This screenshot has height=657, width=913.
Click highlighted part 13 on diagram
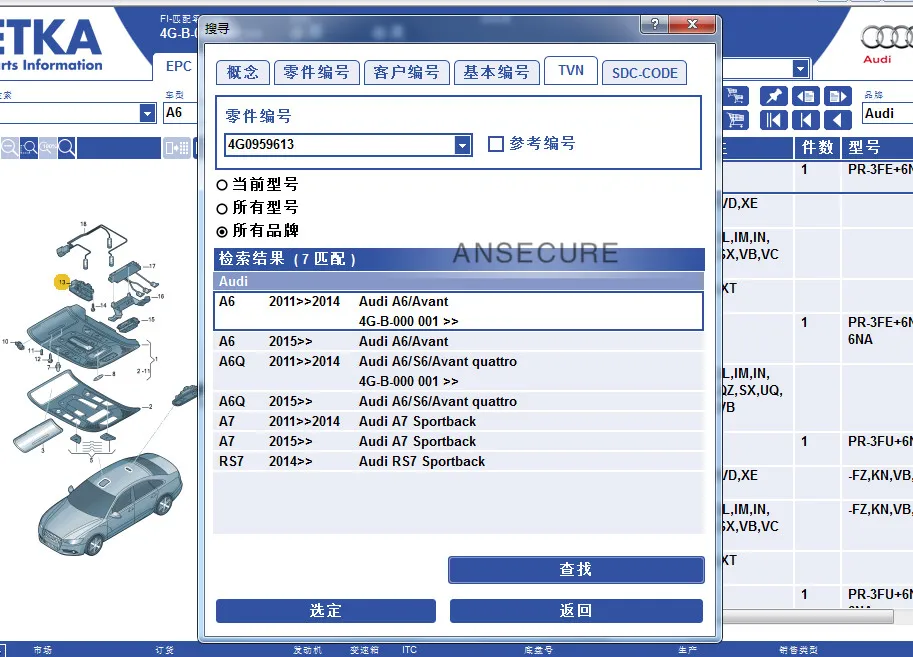(x=62, y=282)
